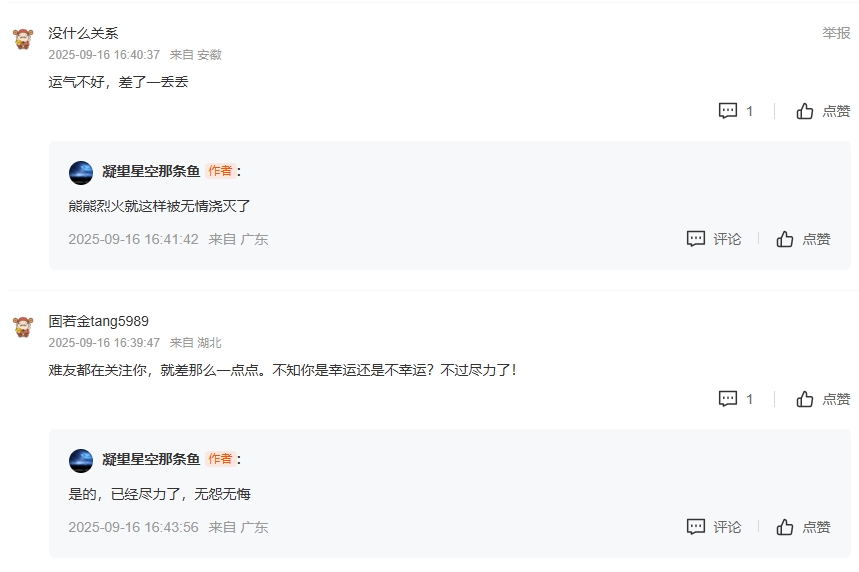Click comment icon on 无怨无悔 reply
Screen dimensions: 859x572
point(696,527)
